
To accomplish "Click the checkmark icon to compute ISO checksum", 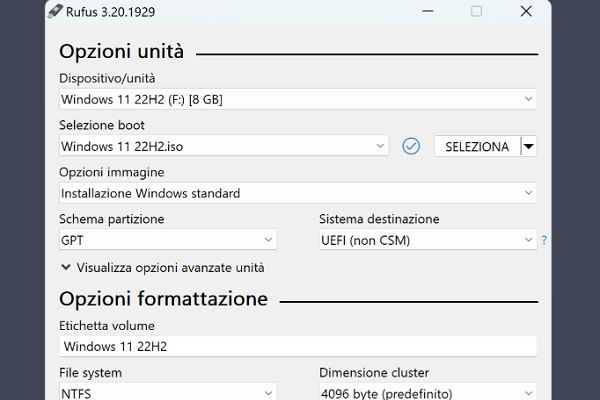I will [x=411, y=146].
